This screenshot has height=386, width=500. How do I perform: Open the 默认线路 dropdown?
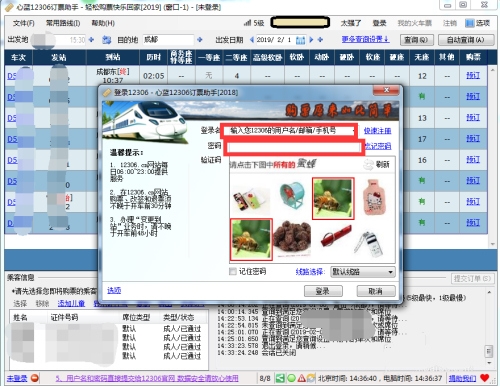363,272
